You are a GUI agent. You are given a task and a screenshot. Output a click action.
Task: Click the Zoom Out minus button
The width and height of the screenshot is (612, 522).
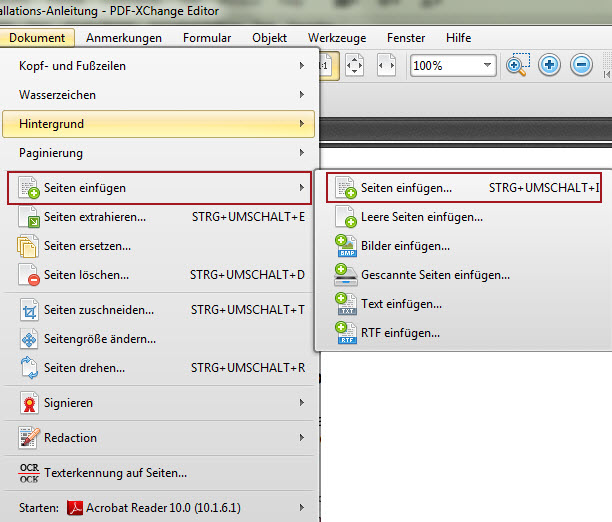point(581,65)
